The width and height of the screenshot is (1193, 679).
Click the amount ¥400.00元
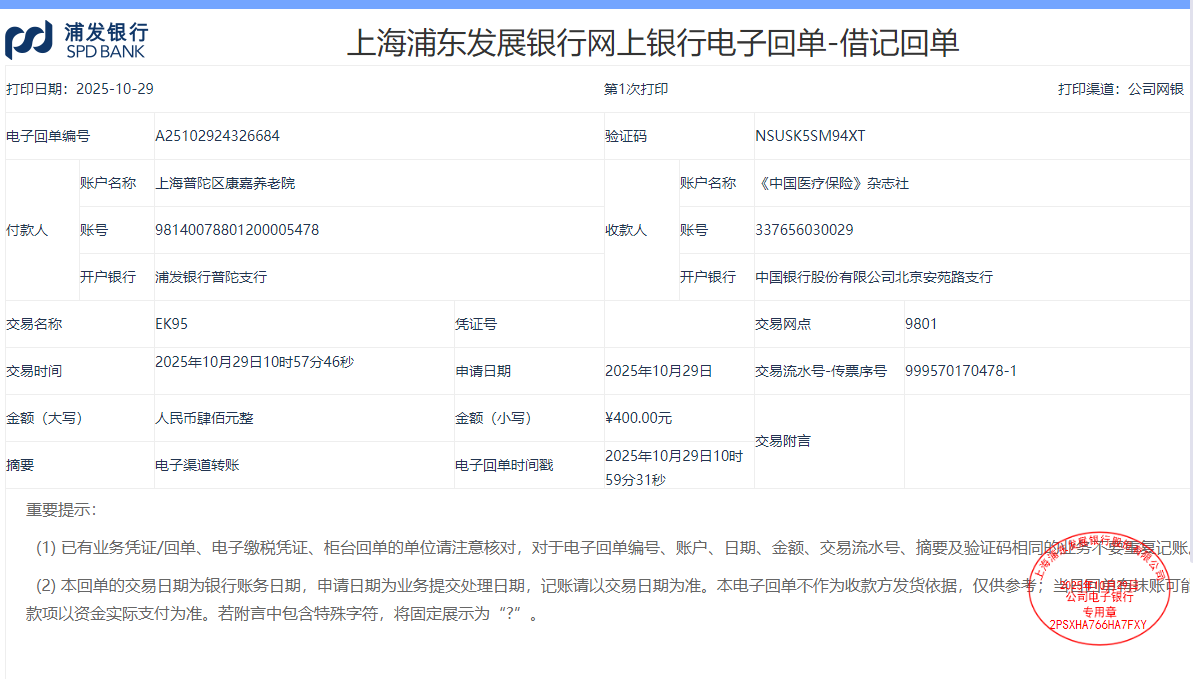click(638, 418)
